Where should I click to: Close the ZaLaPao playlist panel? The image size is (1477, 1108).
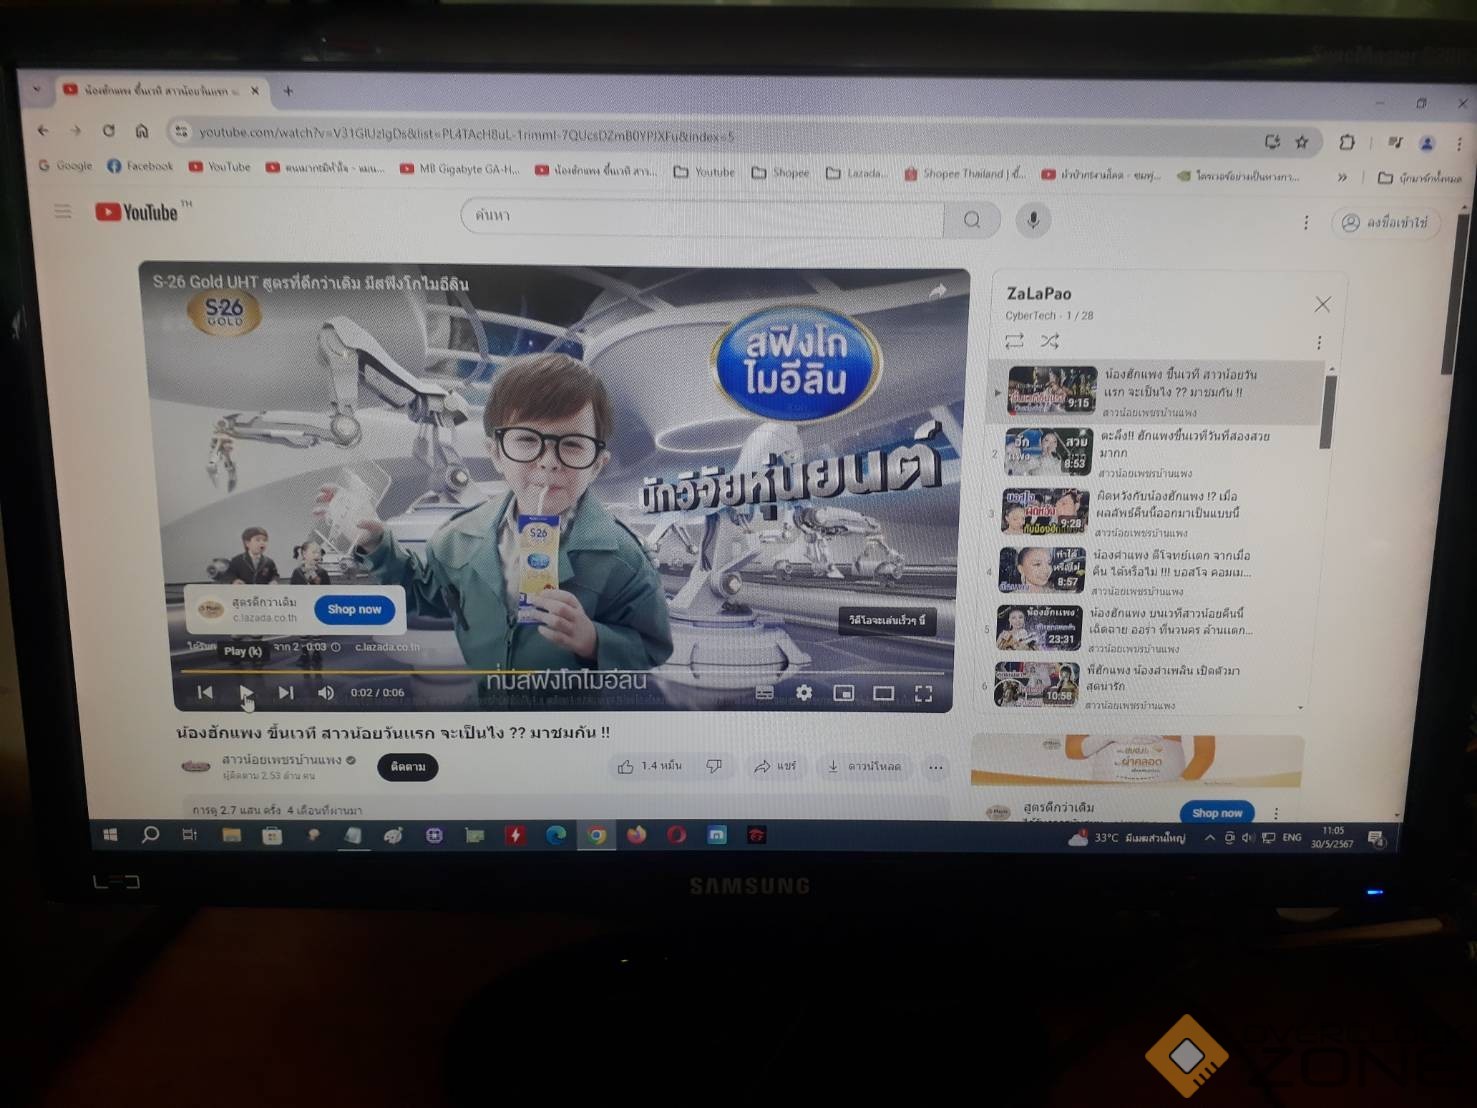pos(1322,304)
